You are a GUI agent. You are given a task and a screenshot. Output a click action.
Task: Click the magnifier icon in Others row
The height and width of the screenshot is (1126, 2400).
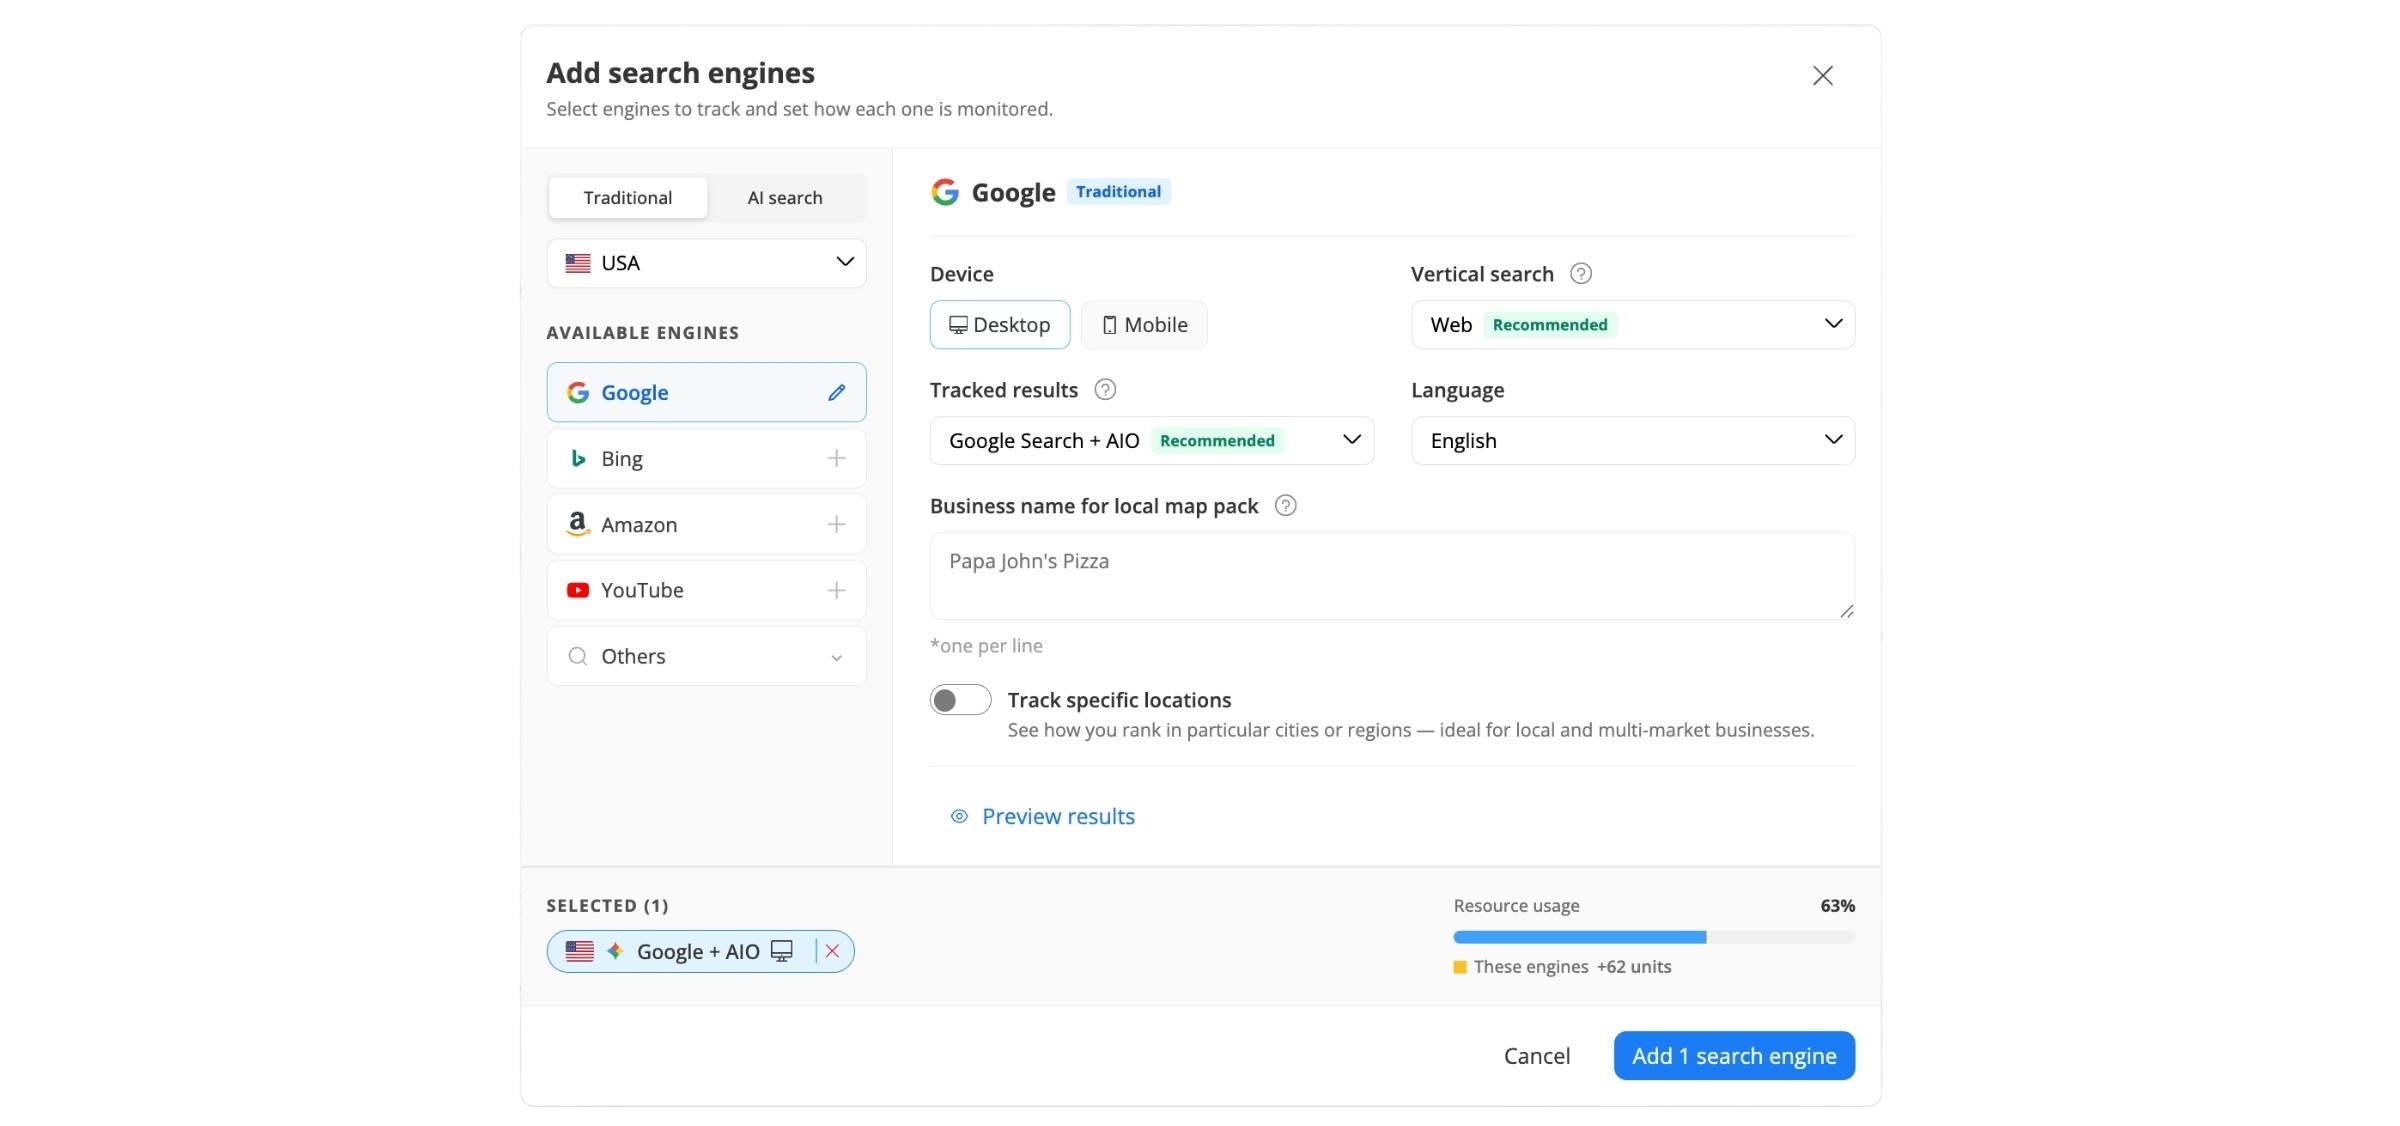click(x=578, y=656)
